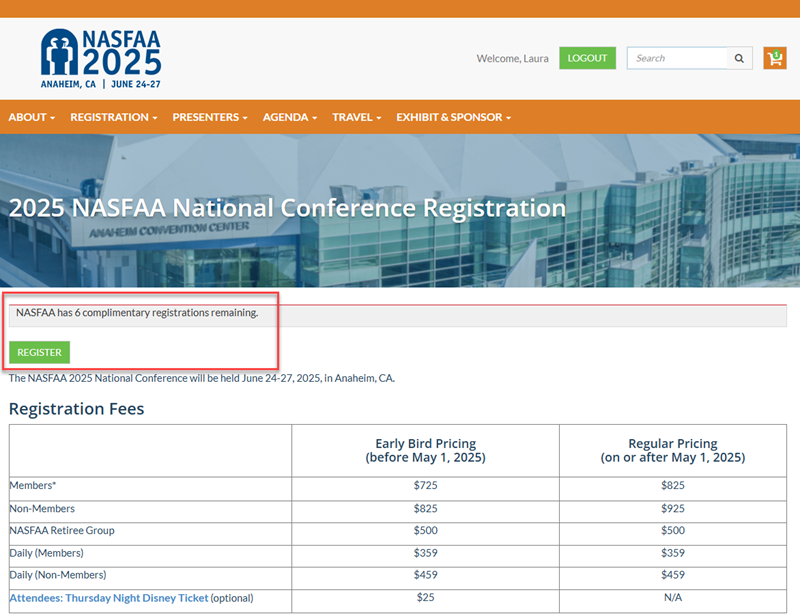Log out using the LOGOUT button

587,58
